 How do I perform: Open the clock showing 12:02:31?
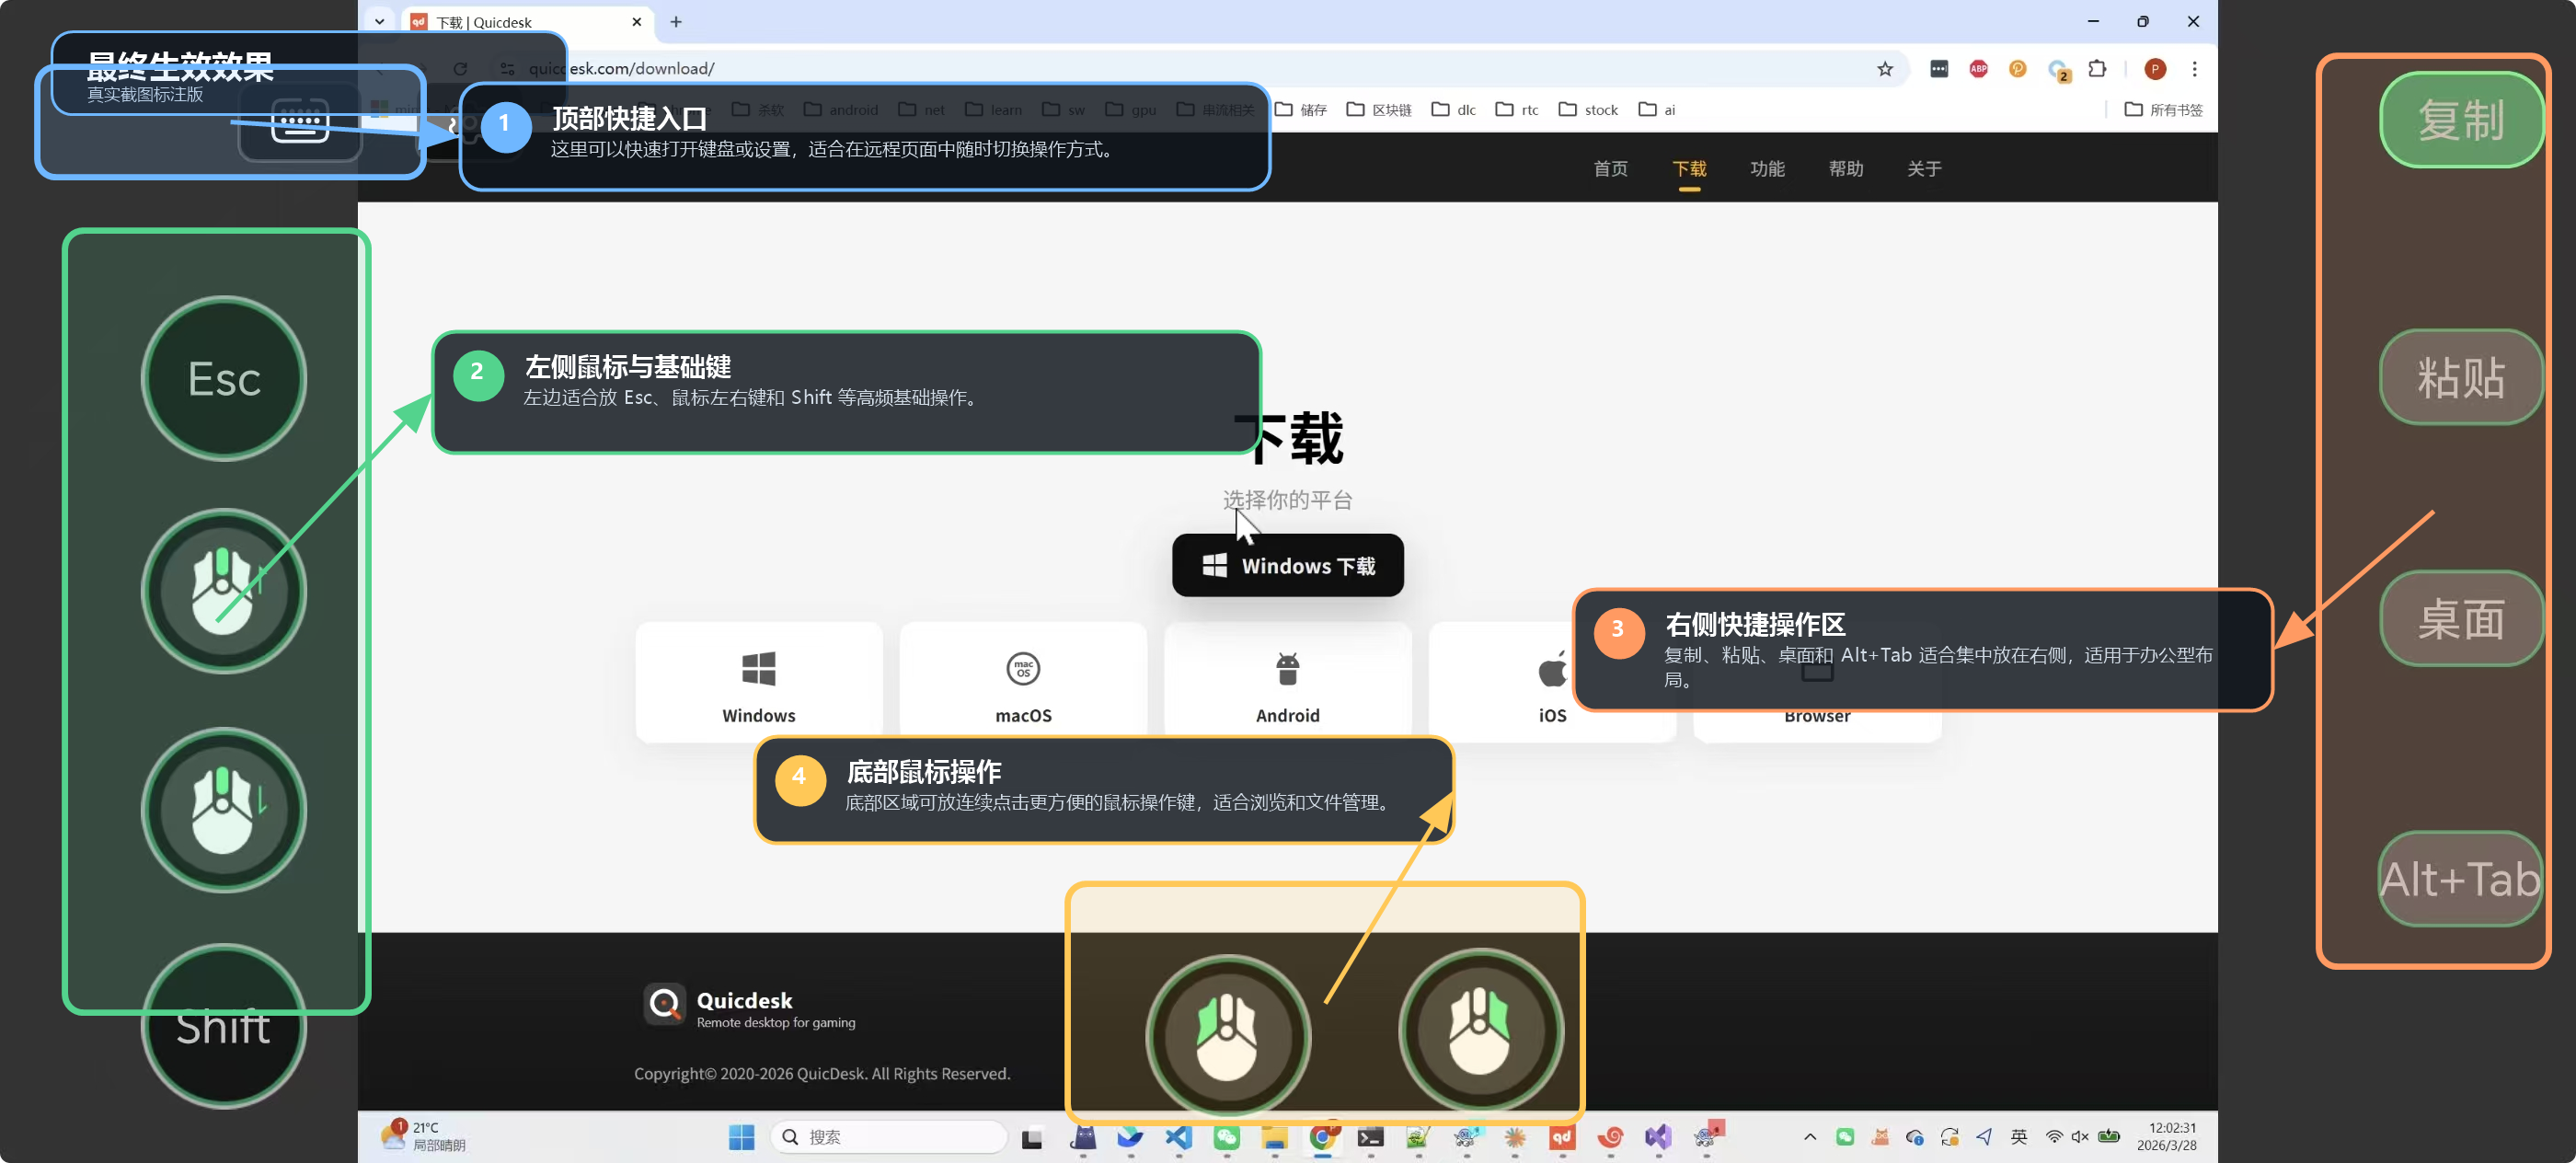[2166, 1137]
